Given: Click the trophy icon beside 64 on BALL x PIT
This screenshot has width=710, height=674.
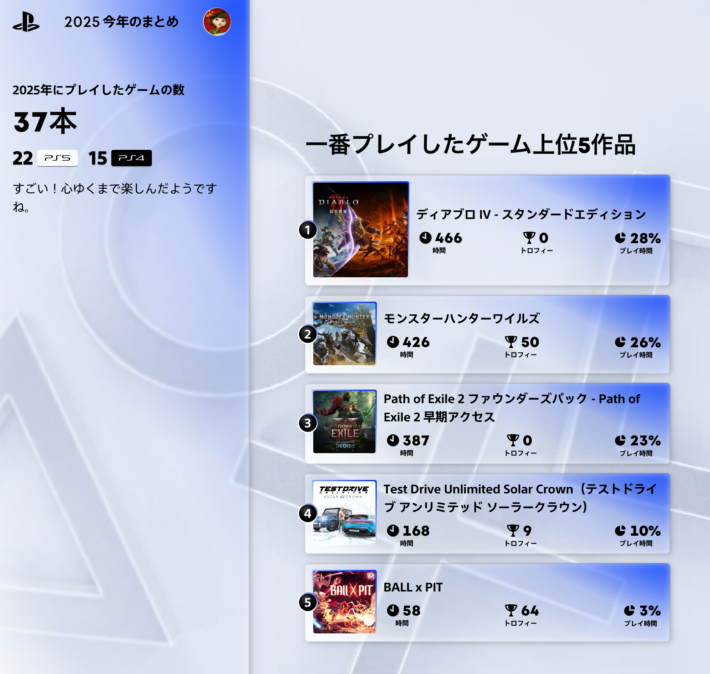Looking at the screenshot, I should point(511,610).
